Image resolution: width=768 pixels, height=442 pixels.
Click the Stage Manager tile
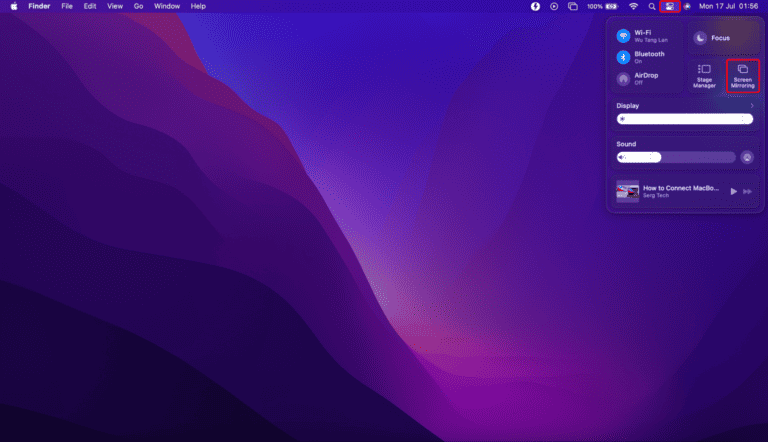pyautogui.click(x=704, y=75)
